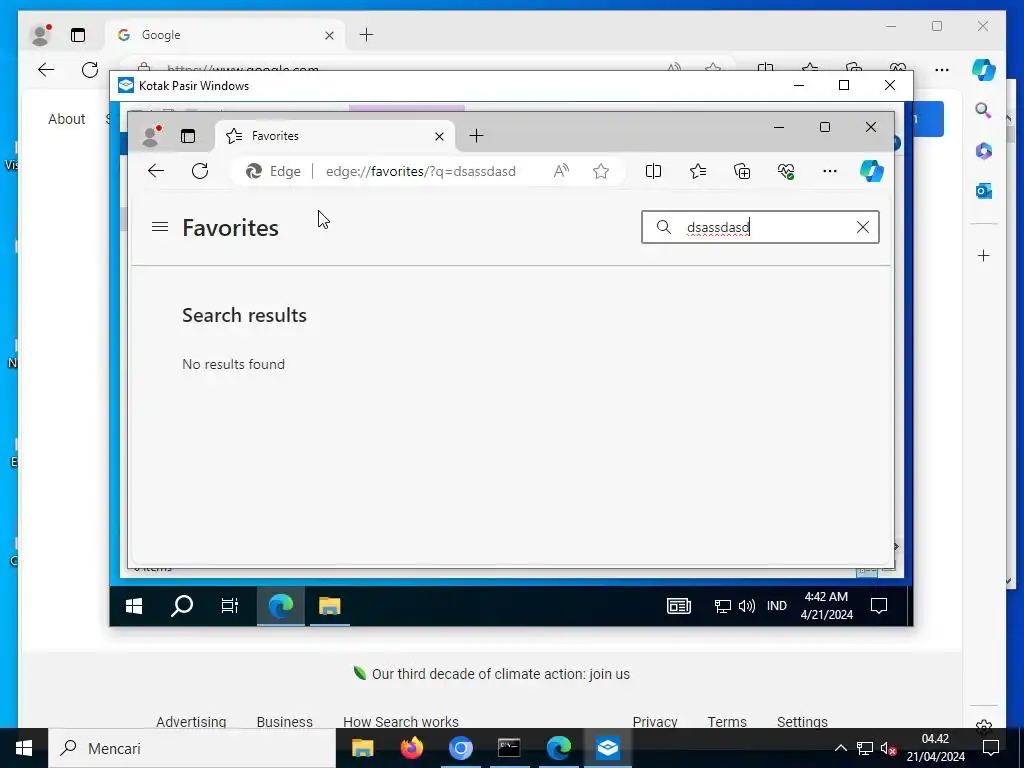Screen dimensions: 1024x768
Task: Open File Explorer in sandbox taskbar
Action: click(x=330, y=606)
